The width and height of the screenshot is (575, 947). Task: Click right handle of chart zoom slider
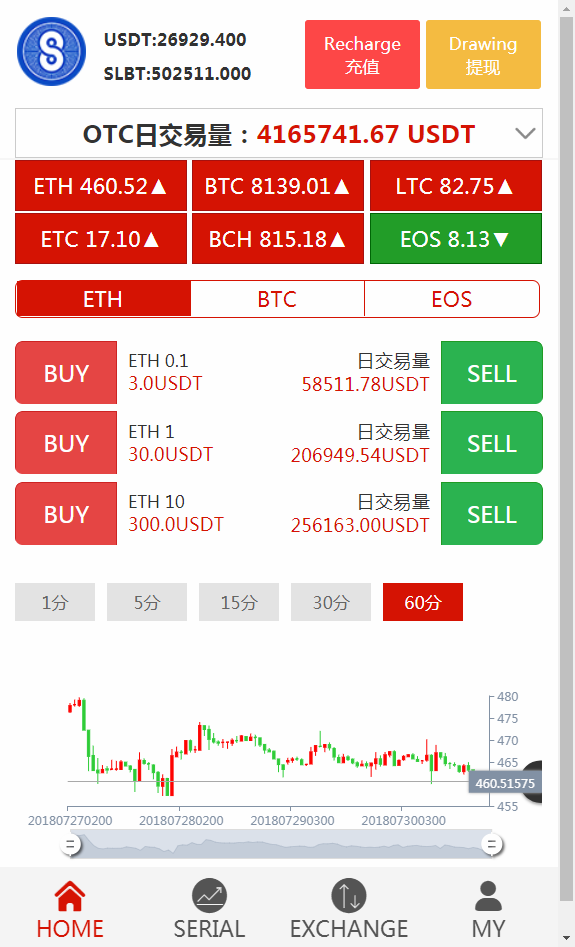[x=492, y=844]
